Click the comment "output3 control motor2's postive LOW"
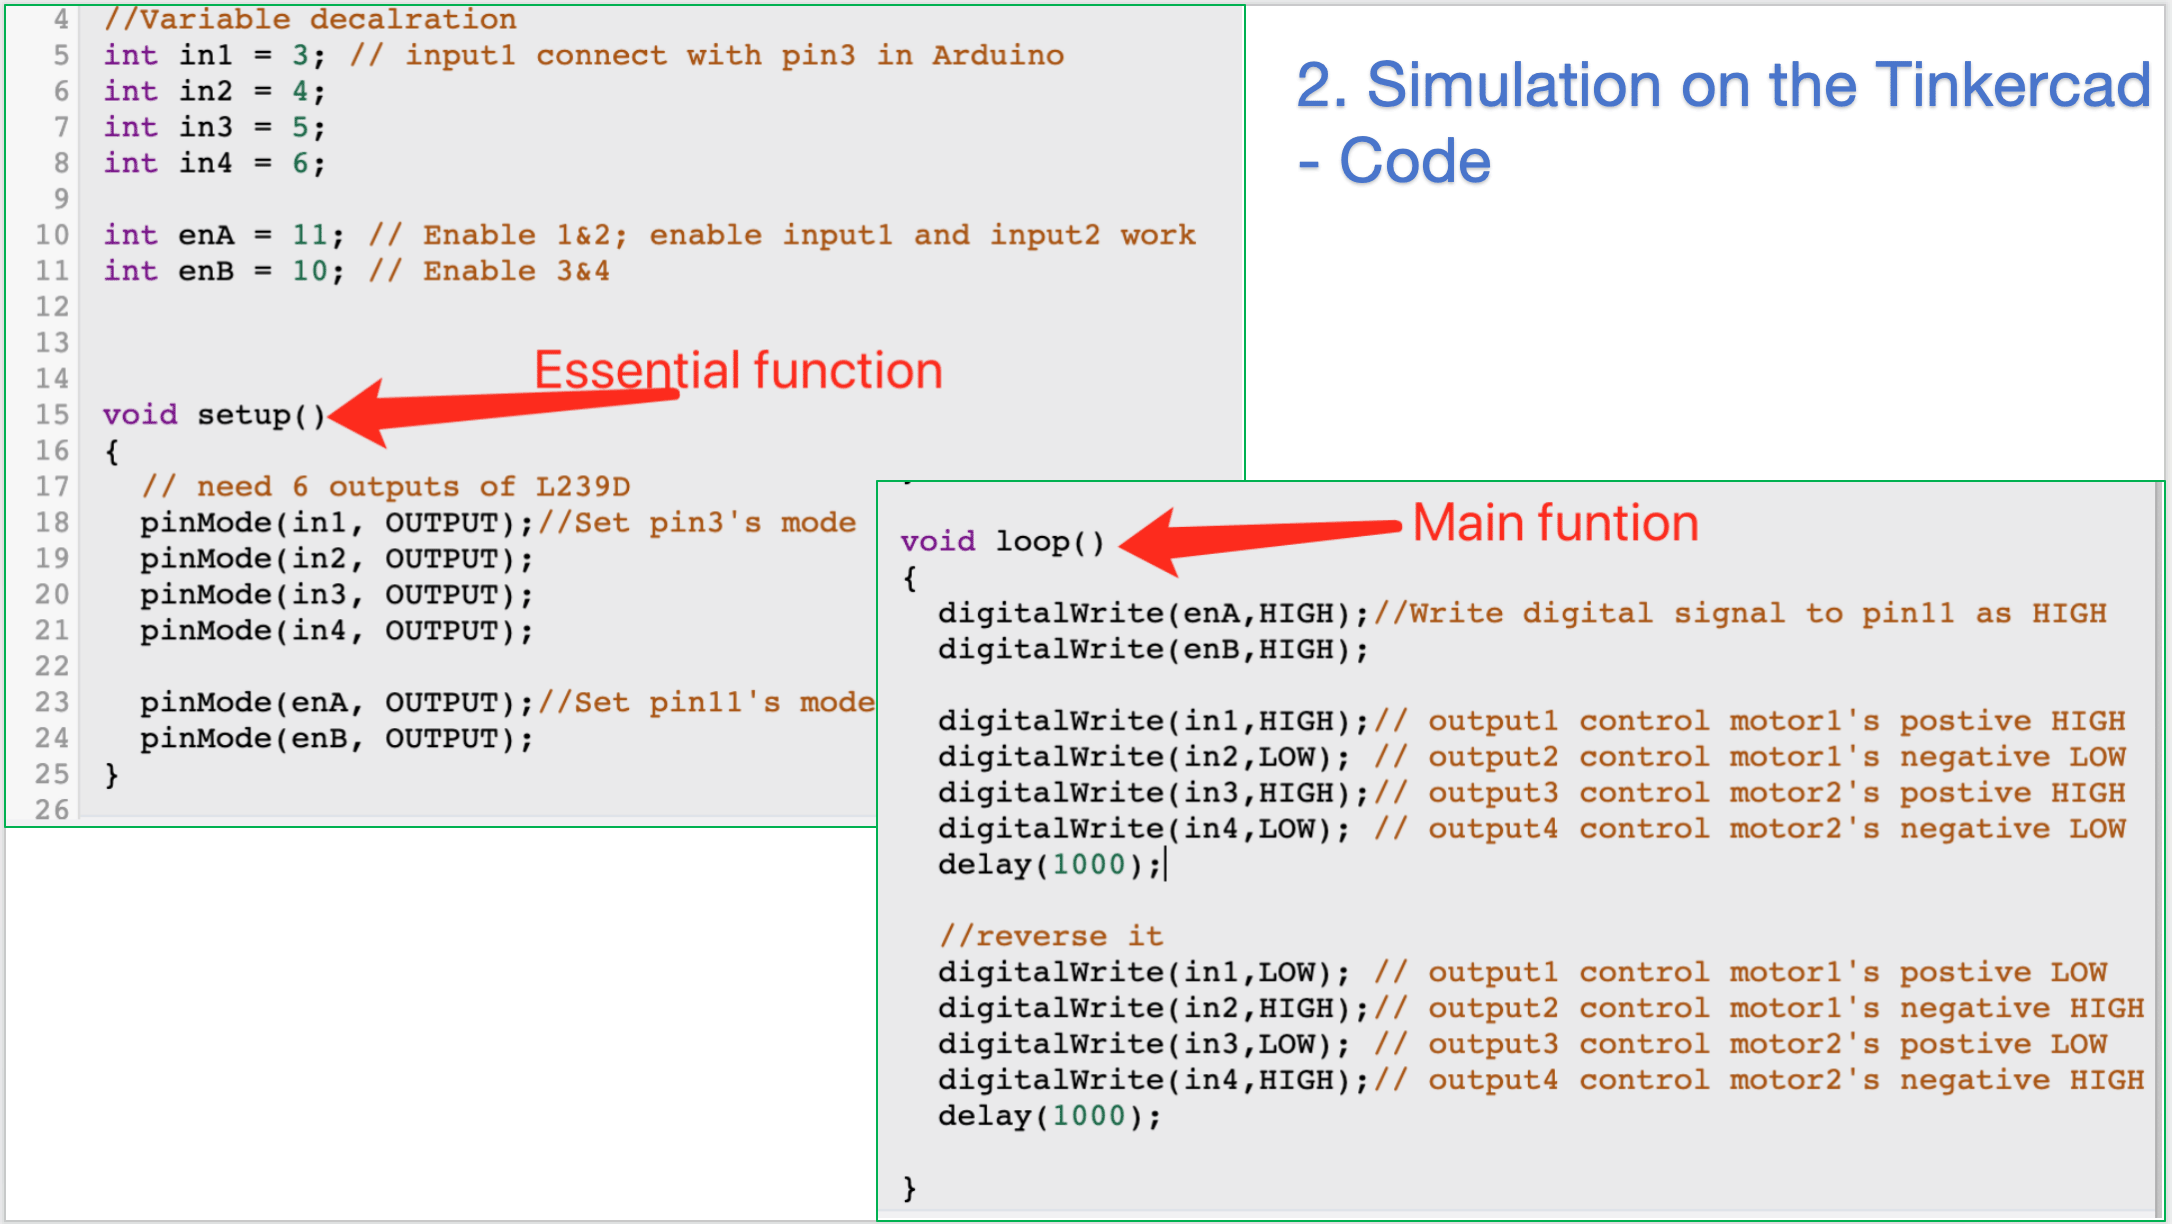The height and width of the screenshot is (1224, 2172). pos(1768,1045)
